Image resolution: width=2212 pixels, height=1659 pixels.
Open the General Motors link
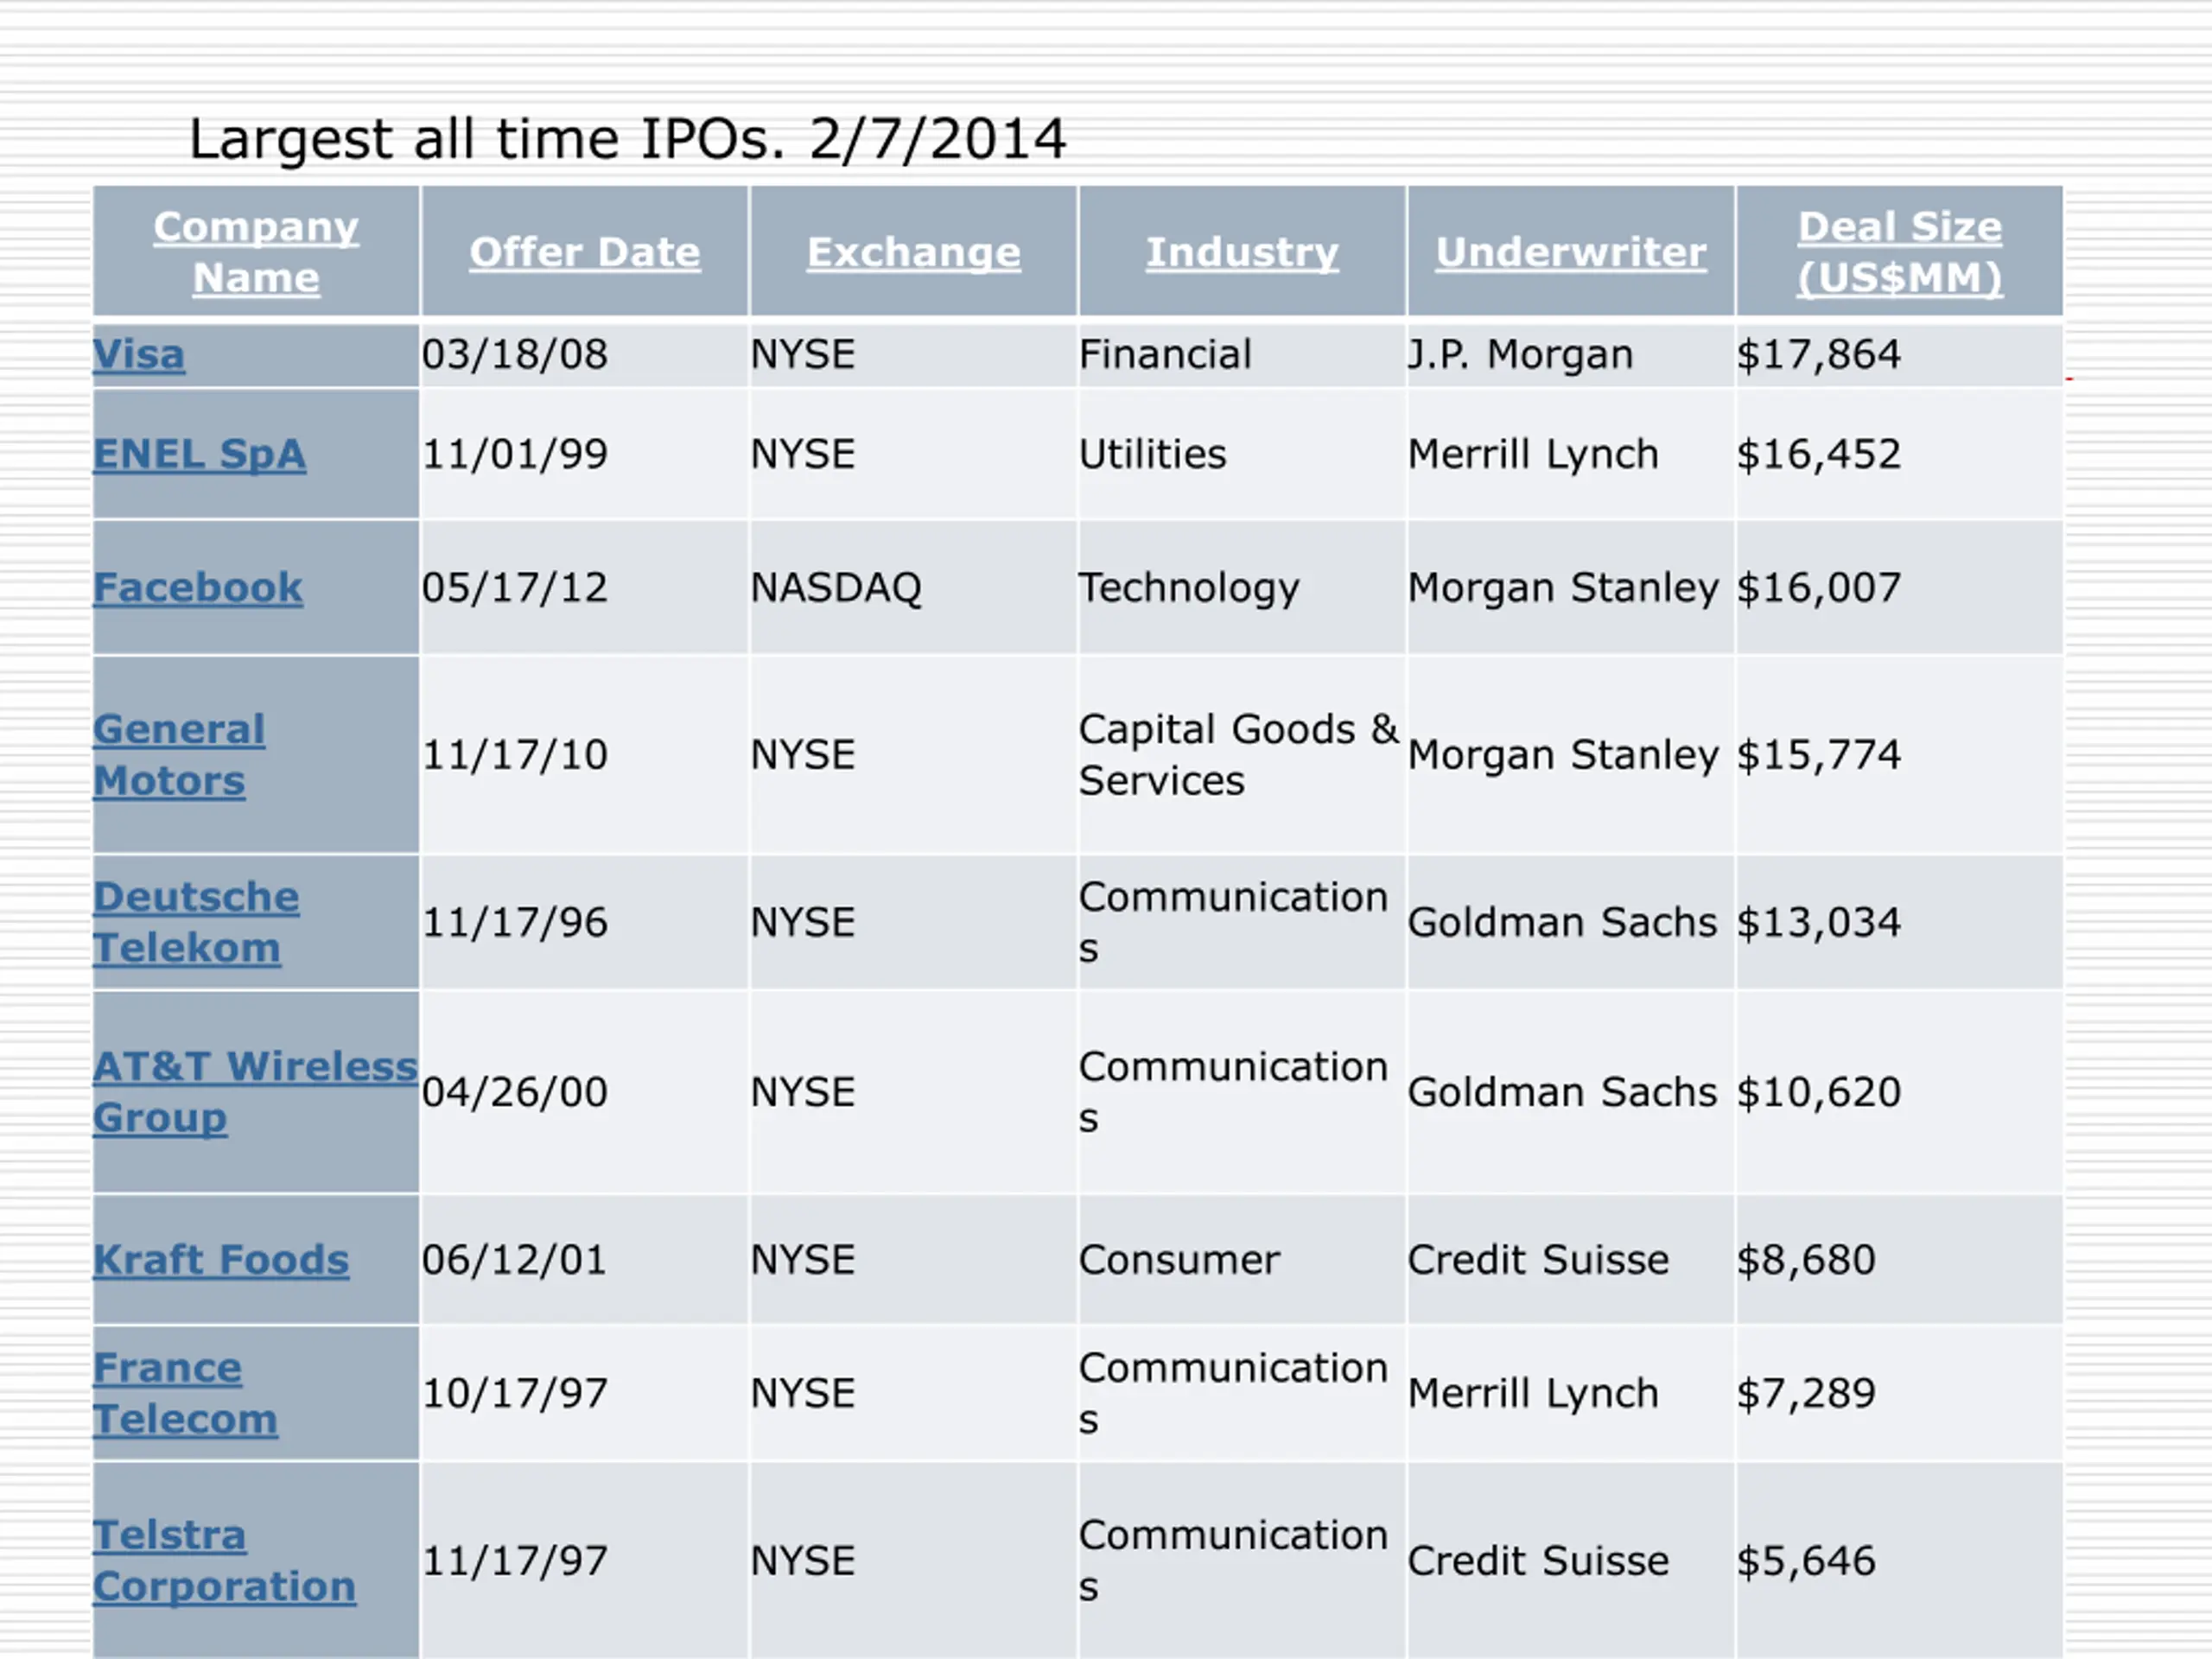click(179, 754)
